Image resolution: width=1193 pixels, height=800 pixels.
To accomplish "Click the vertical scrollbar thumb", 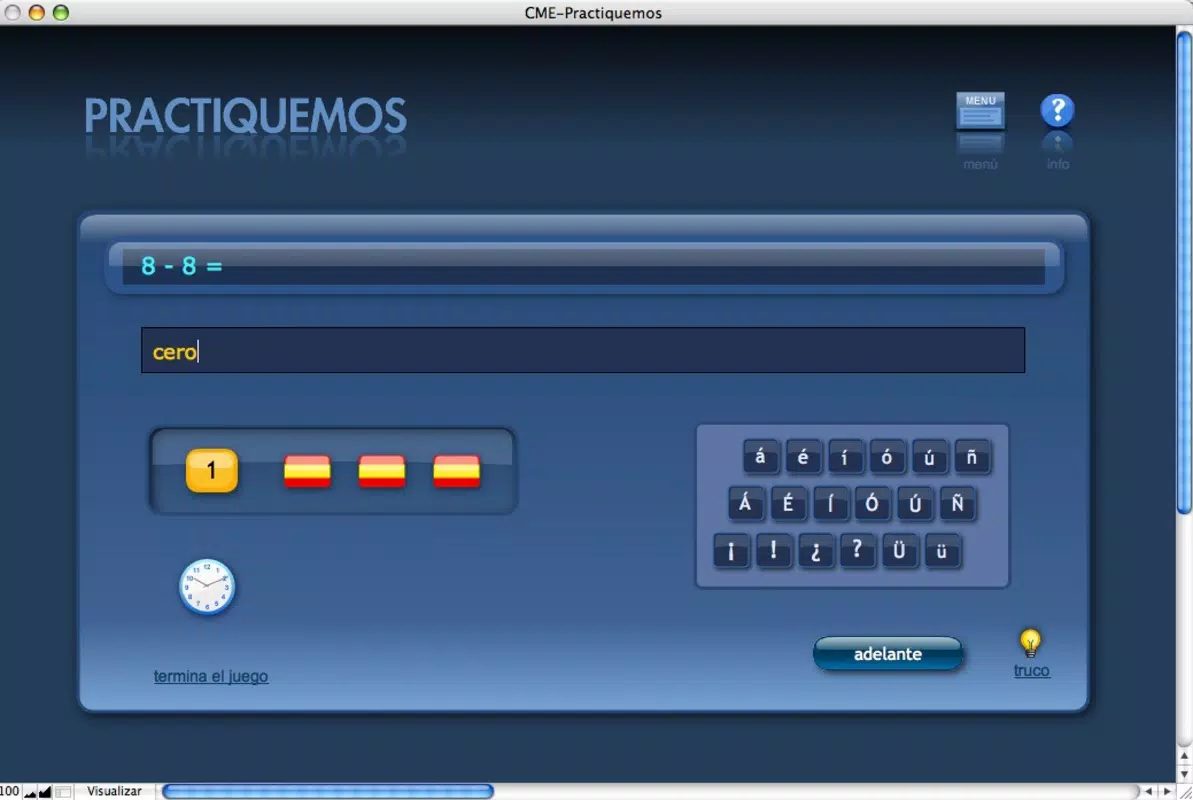I will pyautogui.click(x=1185, y=272).
